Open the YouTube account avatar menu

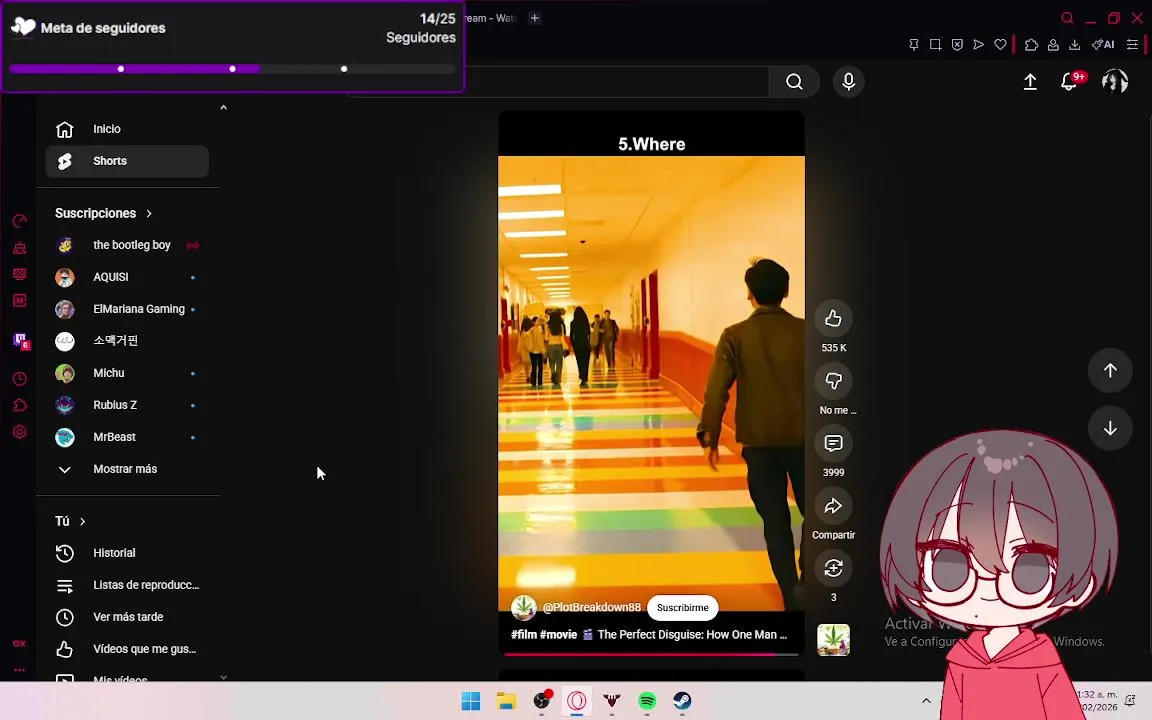(x=1115, y=81)
